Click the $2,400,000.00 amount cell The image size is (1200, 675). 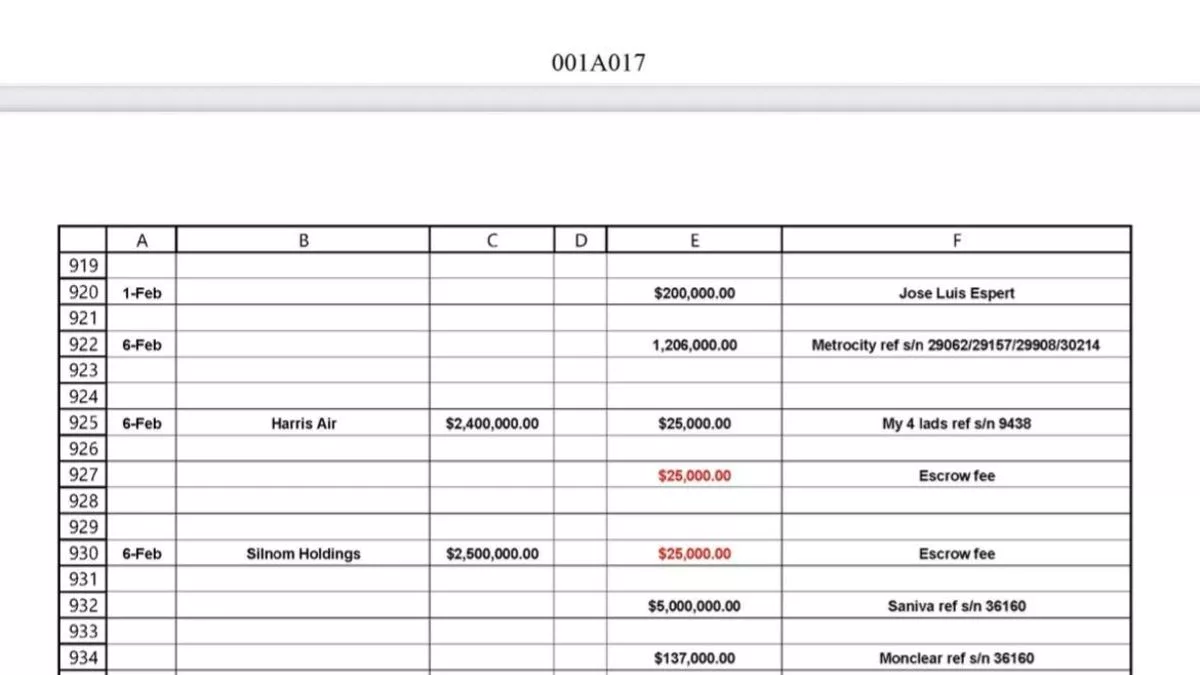coord(492,423)
